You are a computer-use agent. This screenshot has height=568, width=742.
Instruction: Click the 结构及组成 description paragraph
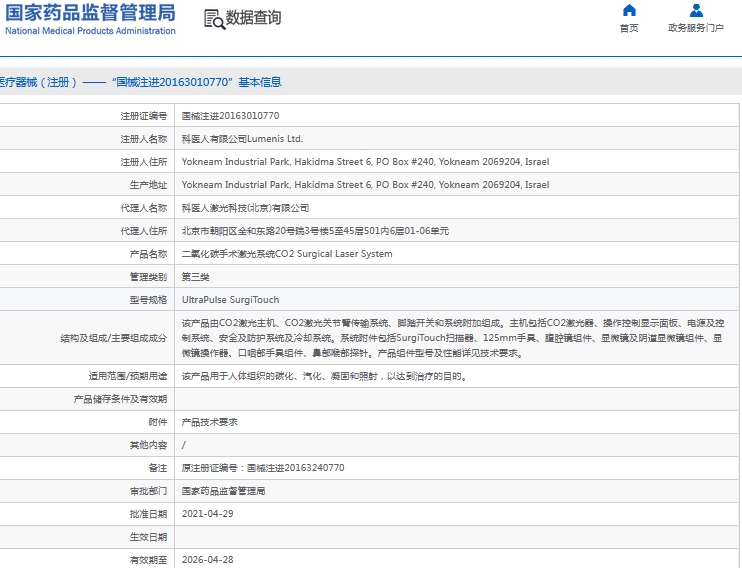pos(453,338)
